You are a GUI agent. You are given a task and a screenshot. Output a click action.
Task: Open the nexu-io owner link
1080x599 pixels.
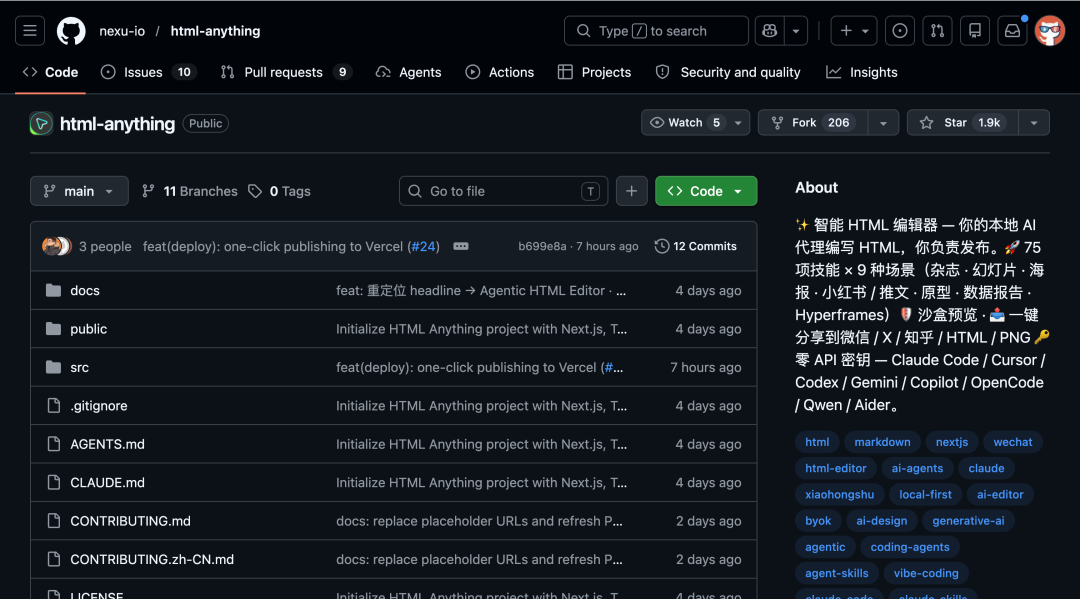point(122,31)
